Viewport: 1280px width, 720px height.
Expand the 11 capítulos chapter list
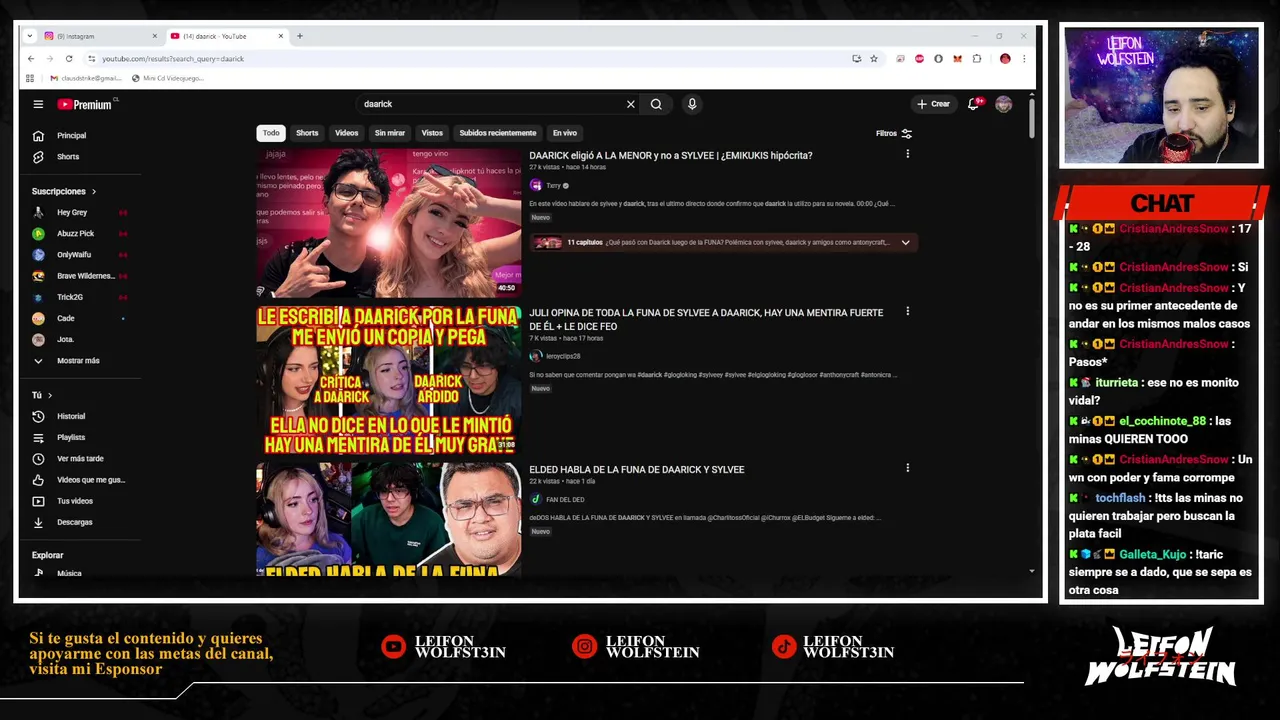click(x=905, y=242)
